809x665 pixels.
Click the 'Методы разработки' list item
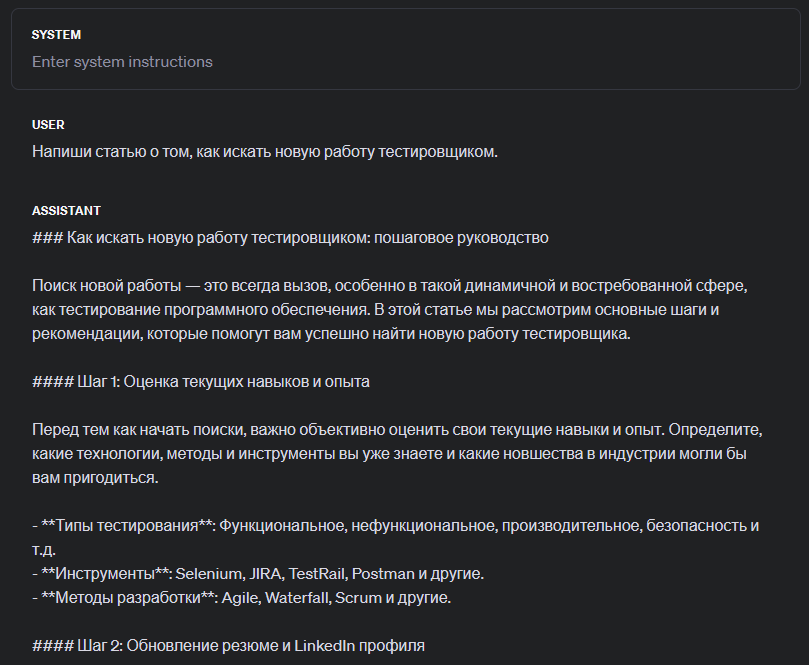242,598
